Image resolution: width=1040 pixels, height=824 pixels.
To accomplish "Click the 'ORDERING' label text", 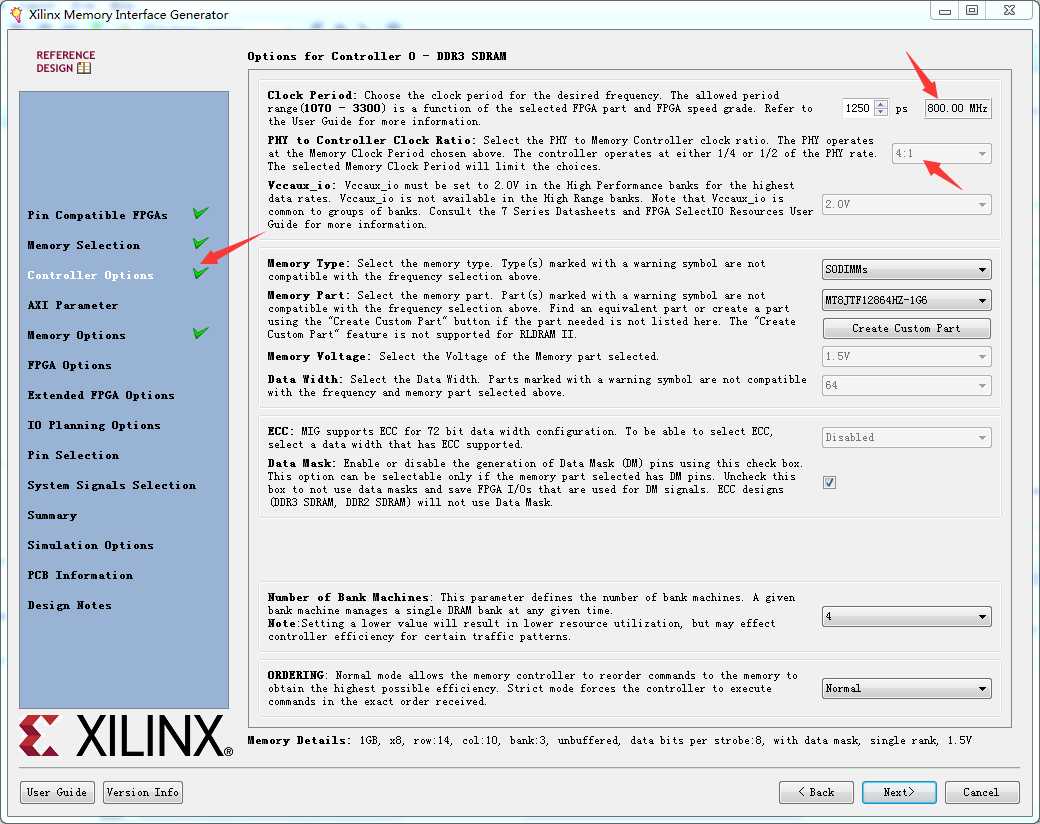I will (296, 675).
